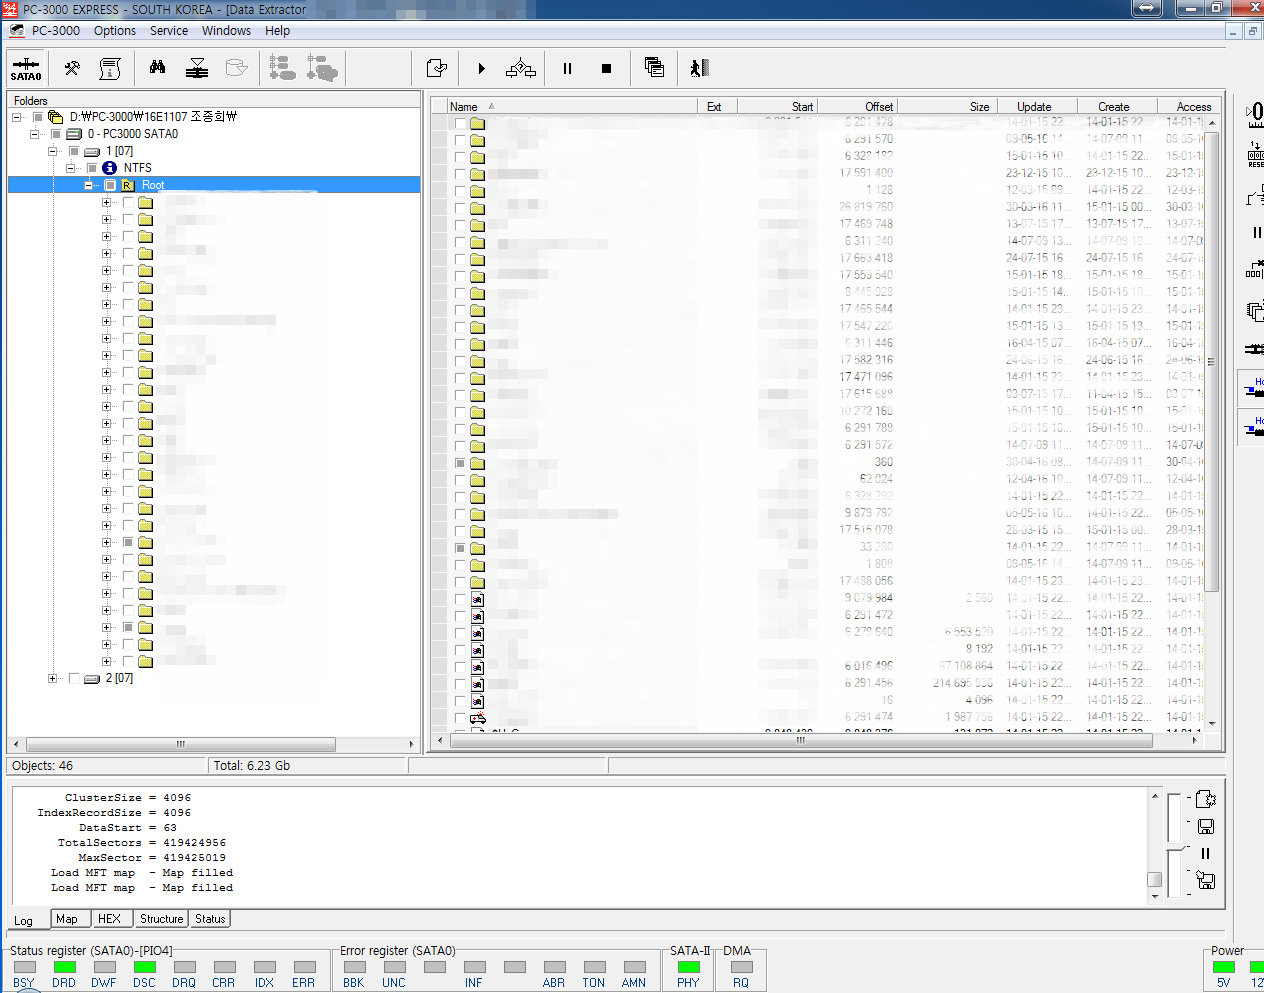1264x993 pixels.
Task: Pause the process using toolbar pause icon
Action: 567,68
